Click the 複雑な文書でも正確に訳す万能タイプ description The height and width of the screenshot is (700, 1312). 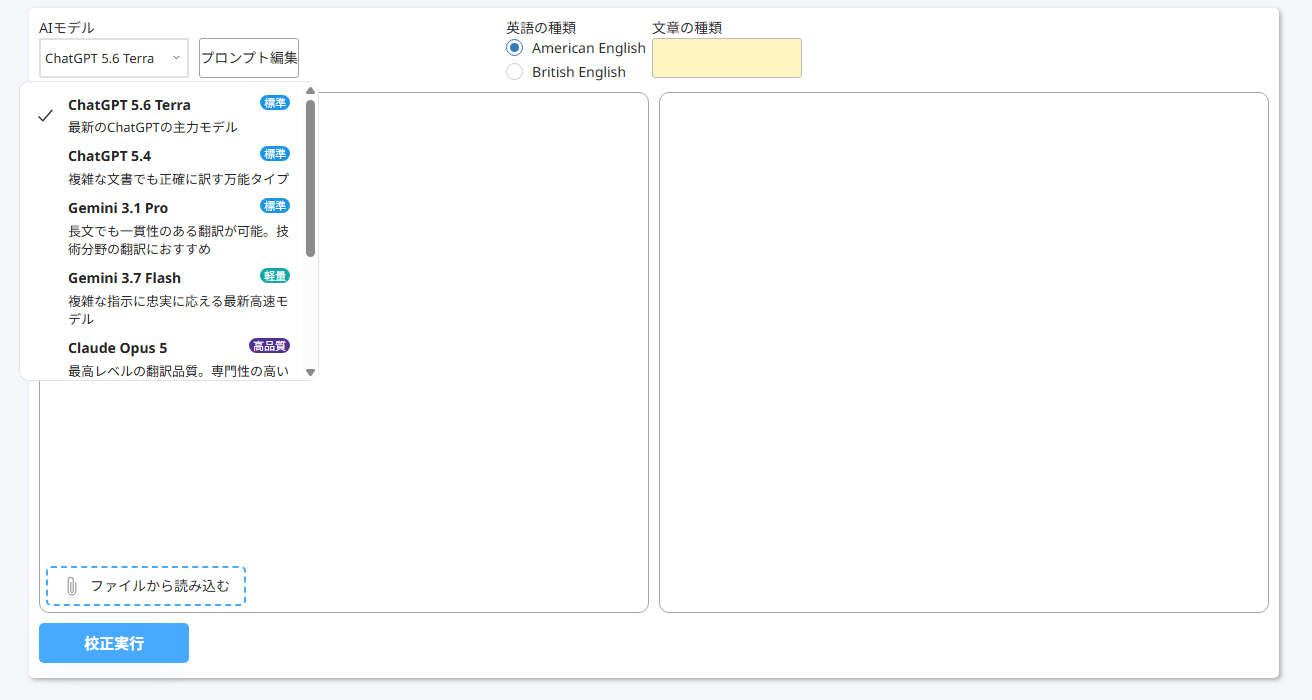pos(179,179)
